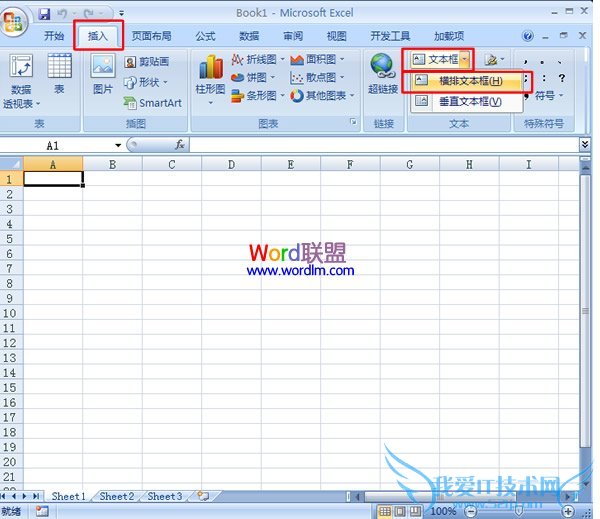Open Add-ins (加载项) tab
The image size is (600, 519).
click(x=449, y=36)
